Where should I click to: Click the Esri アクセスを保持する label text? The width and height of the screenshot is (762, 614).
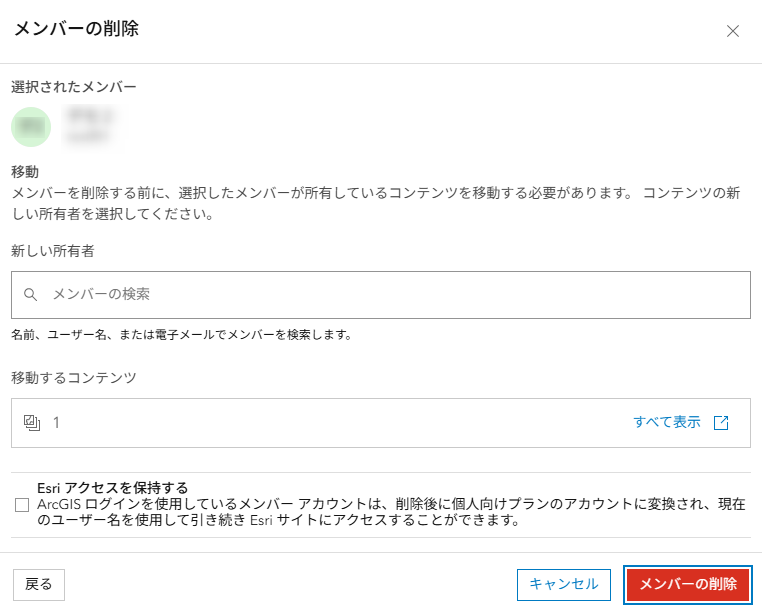pos(113,488)
